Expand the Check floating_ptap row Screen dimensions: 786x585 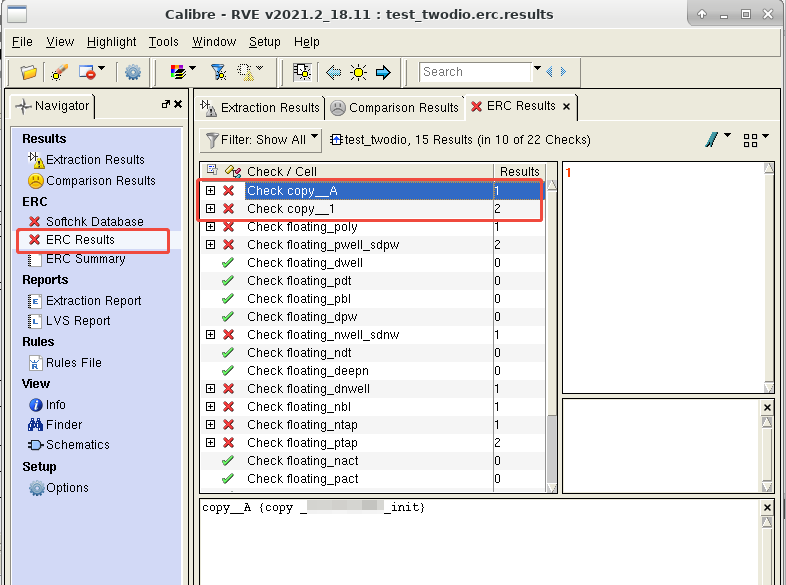pyautogui.click(x=211, y=443)
